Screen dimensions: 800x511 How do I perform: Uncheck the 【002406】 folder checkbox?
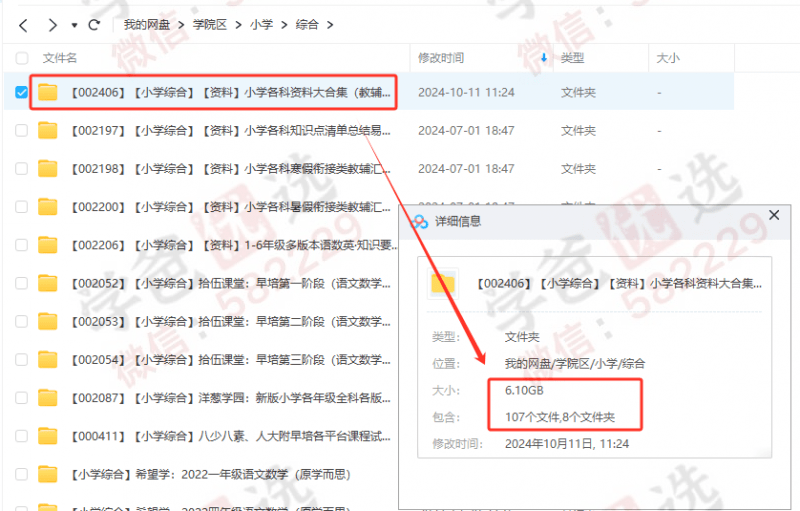21,92
